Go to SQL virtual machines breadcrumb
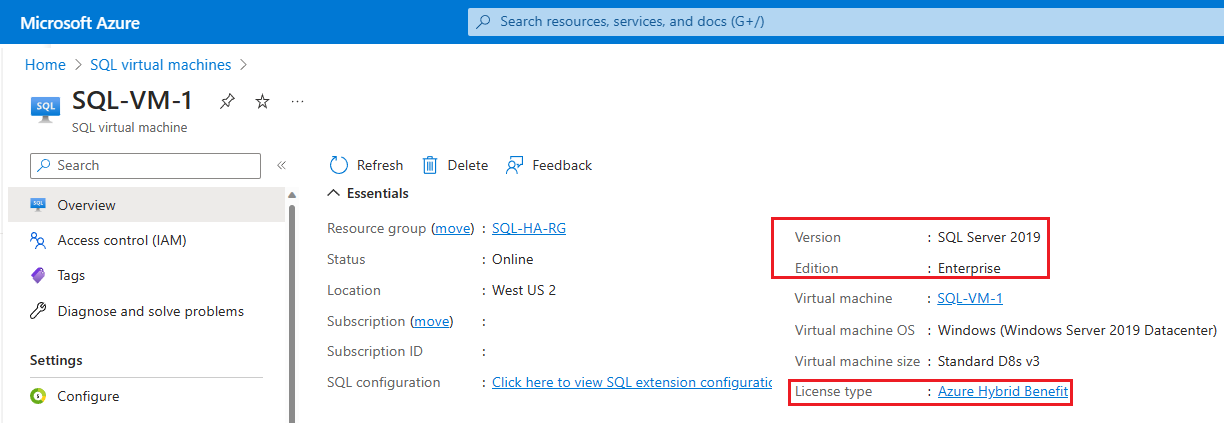This screenshot has height=423, width=1224. (160, 64)
